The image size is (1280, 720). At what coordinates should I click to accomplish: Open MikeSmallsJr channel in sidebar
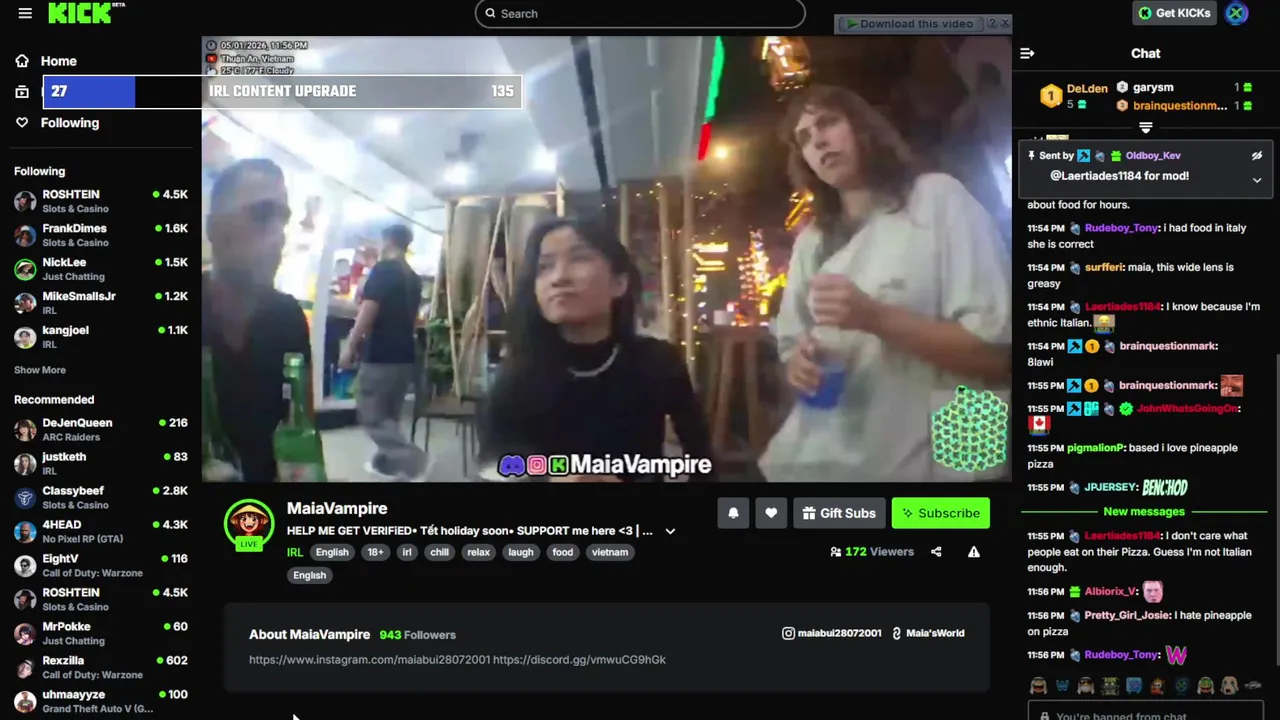point(100,303)
